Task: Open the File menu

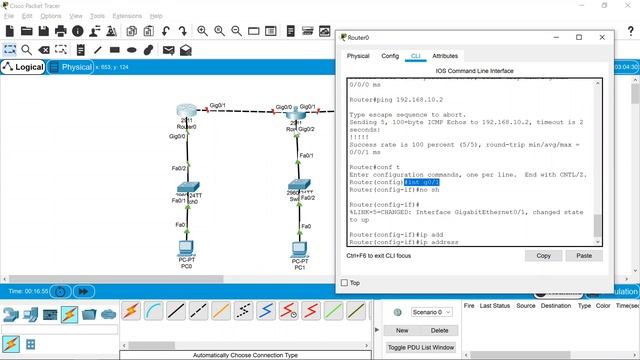Action: (x=9, y=16)
